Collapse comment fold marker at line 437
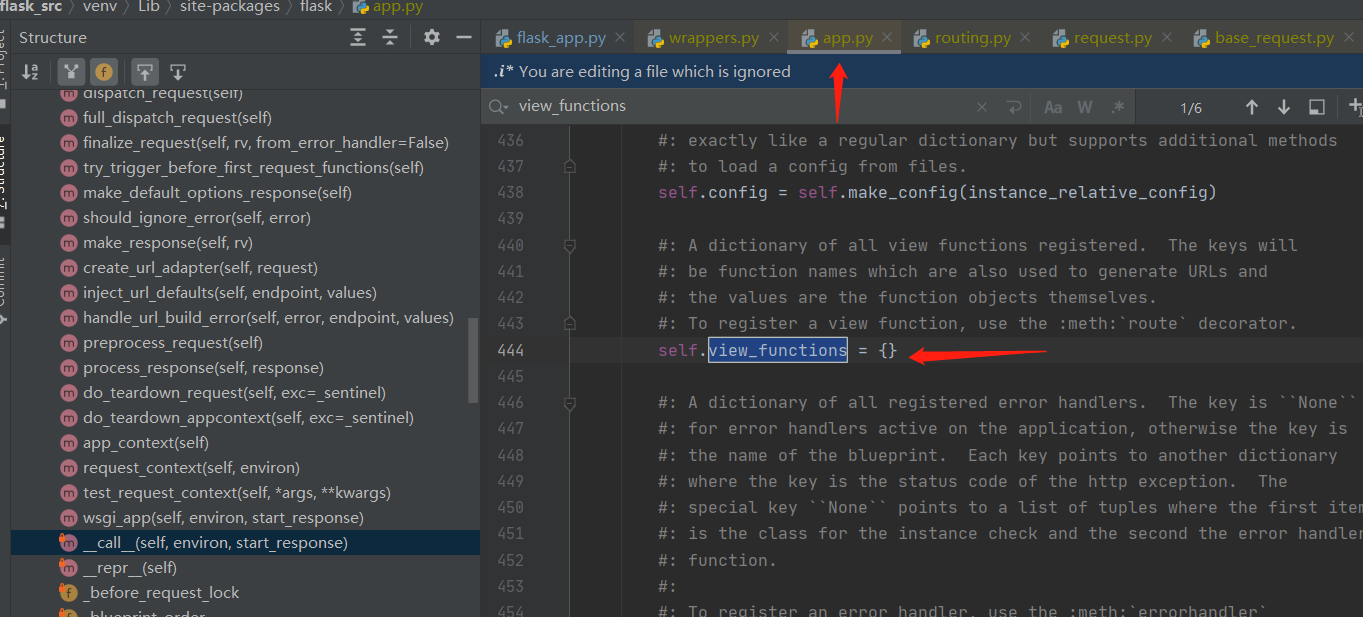The image size is (1363, 617). pyautogui.click(x=569, y=167)
